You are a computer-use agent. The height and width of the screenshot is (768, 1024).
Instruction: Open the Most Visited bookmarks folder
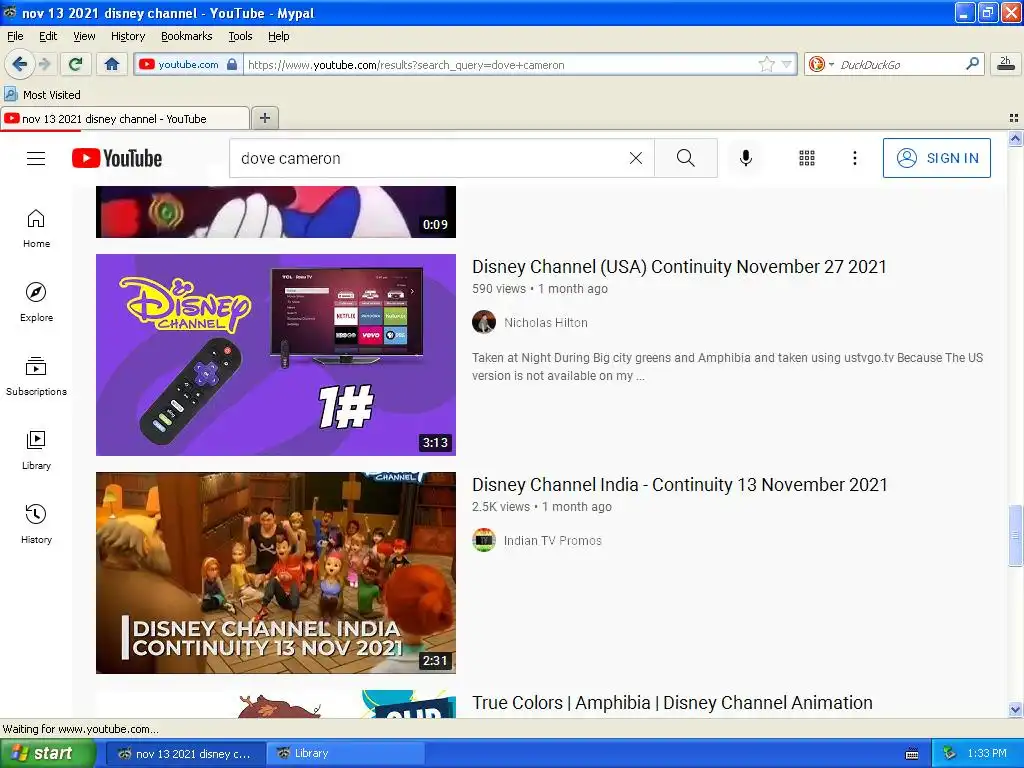(x=43, y=95)
